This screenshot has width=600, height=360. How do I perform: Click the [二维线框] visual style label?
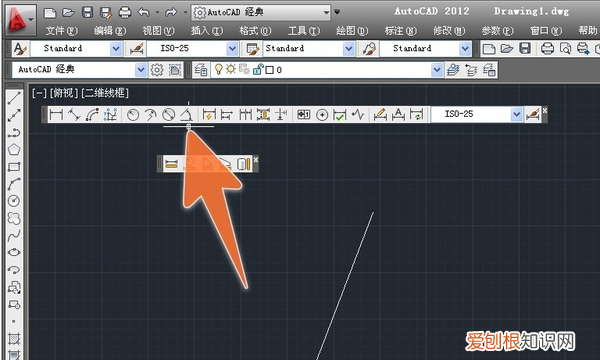click(105, 93)
